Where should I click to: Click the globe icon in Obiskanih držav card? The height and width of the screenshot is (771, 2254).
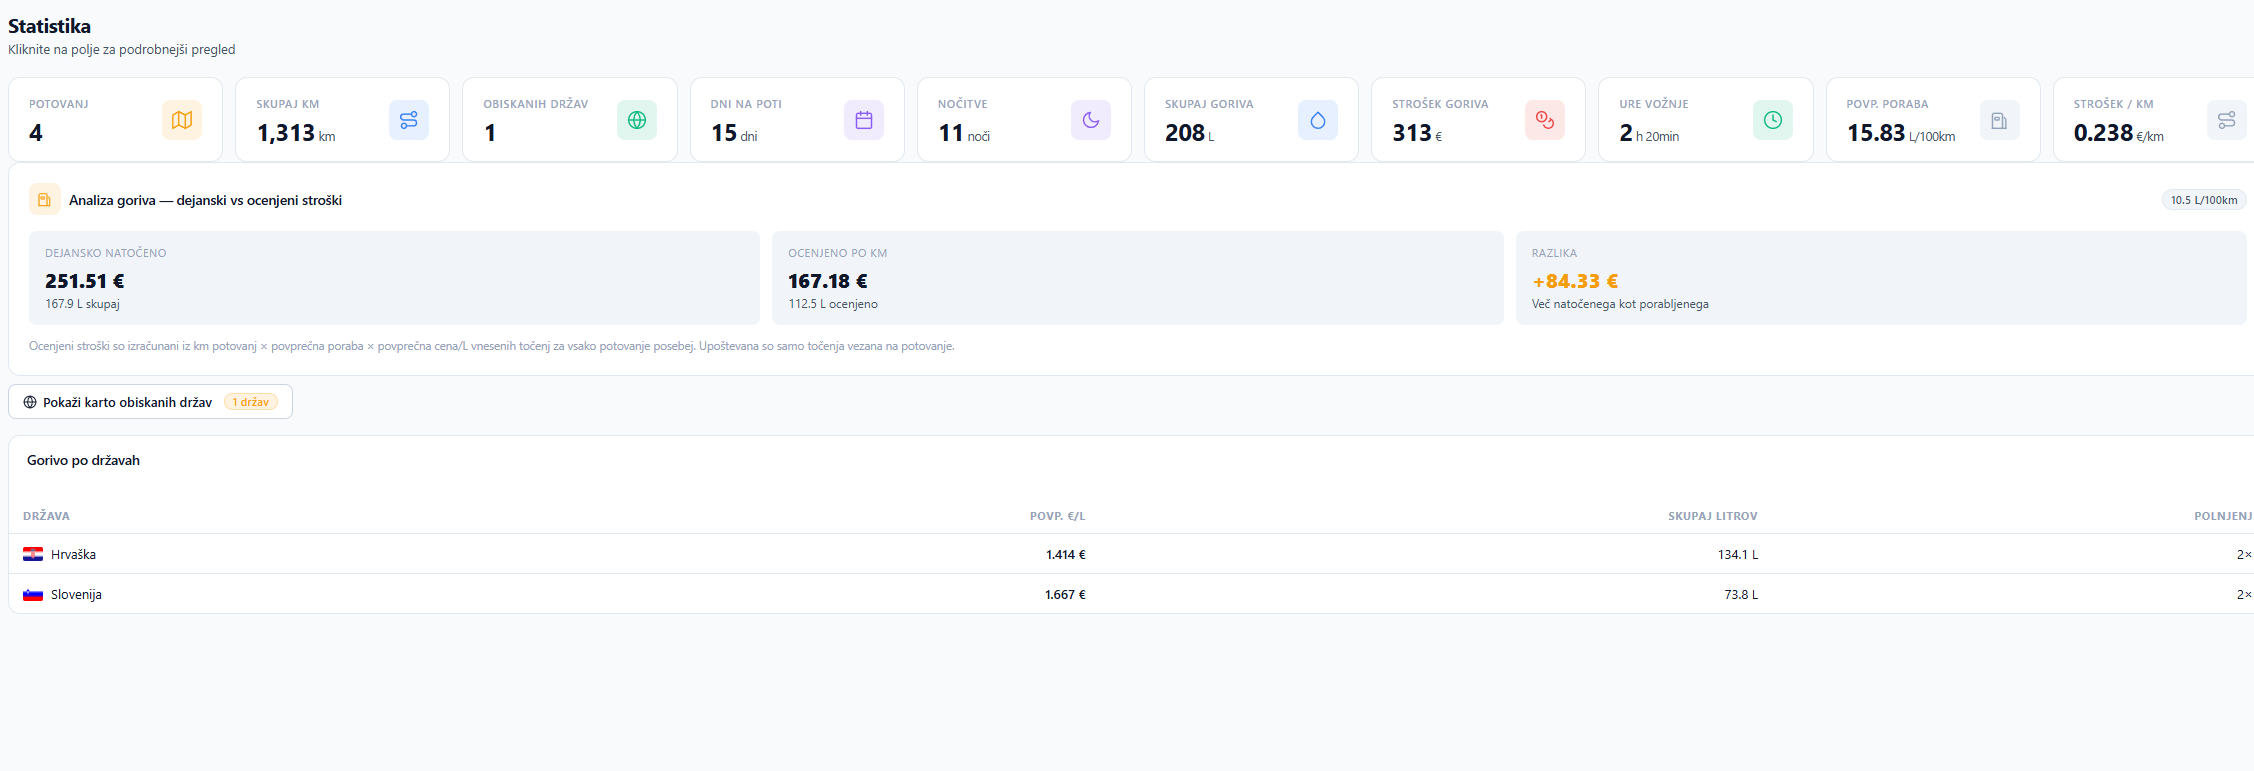pyautogui.click(x=636, y=120)
